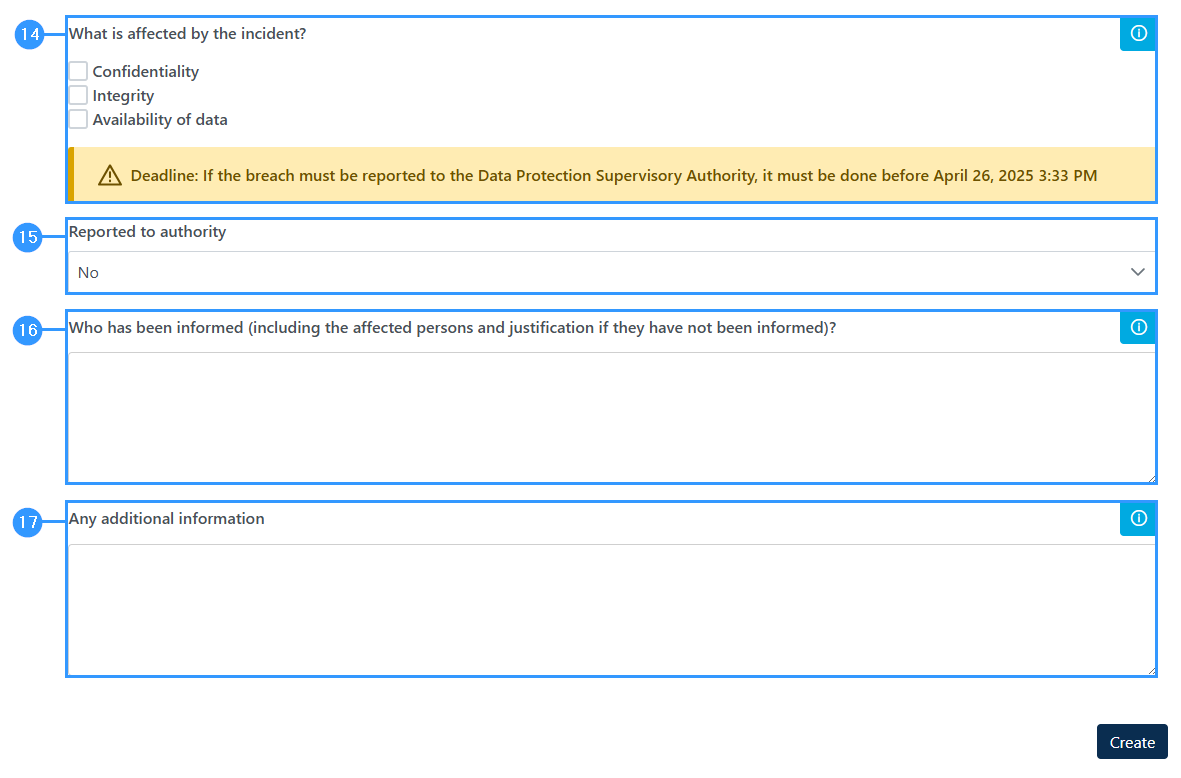The width and height of the screenshot is (1181, 778).
Task: Tick the Availability of data checkbox
Action: (78, 120)
